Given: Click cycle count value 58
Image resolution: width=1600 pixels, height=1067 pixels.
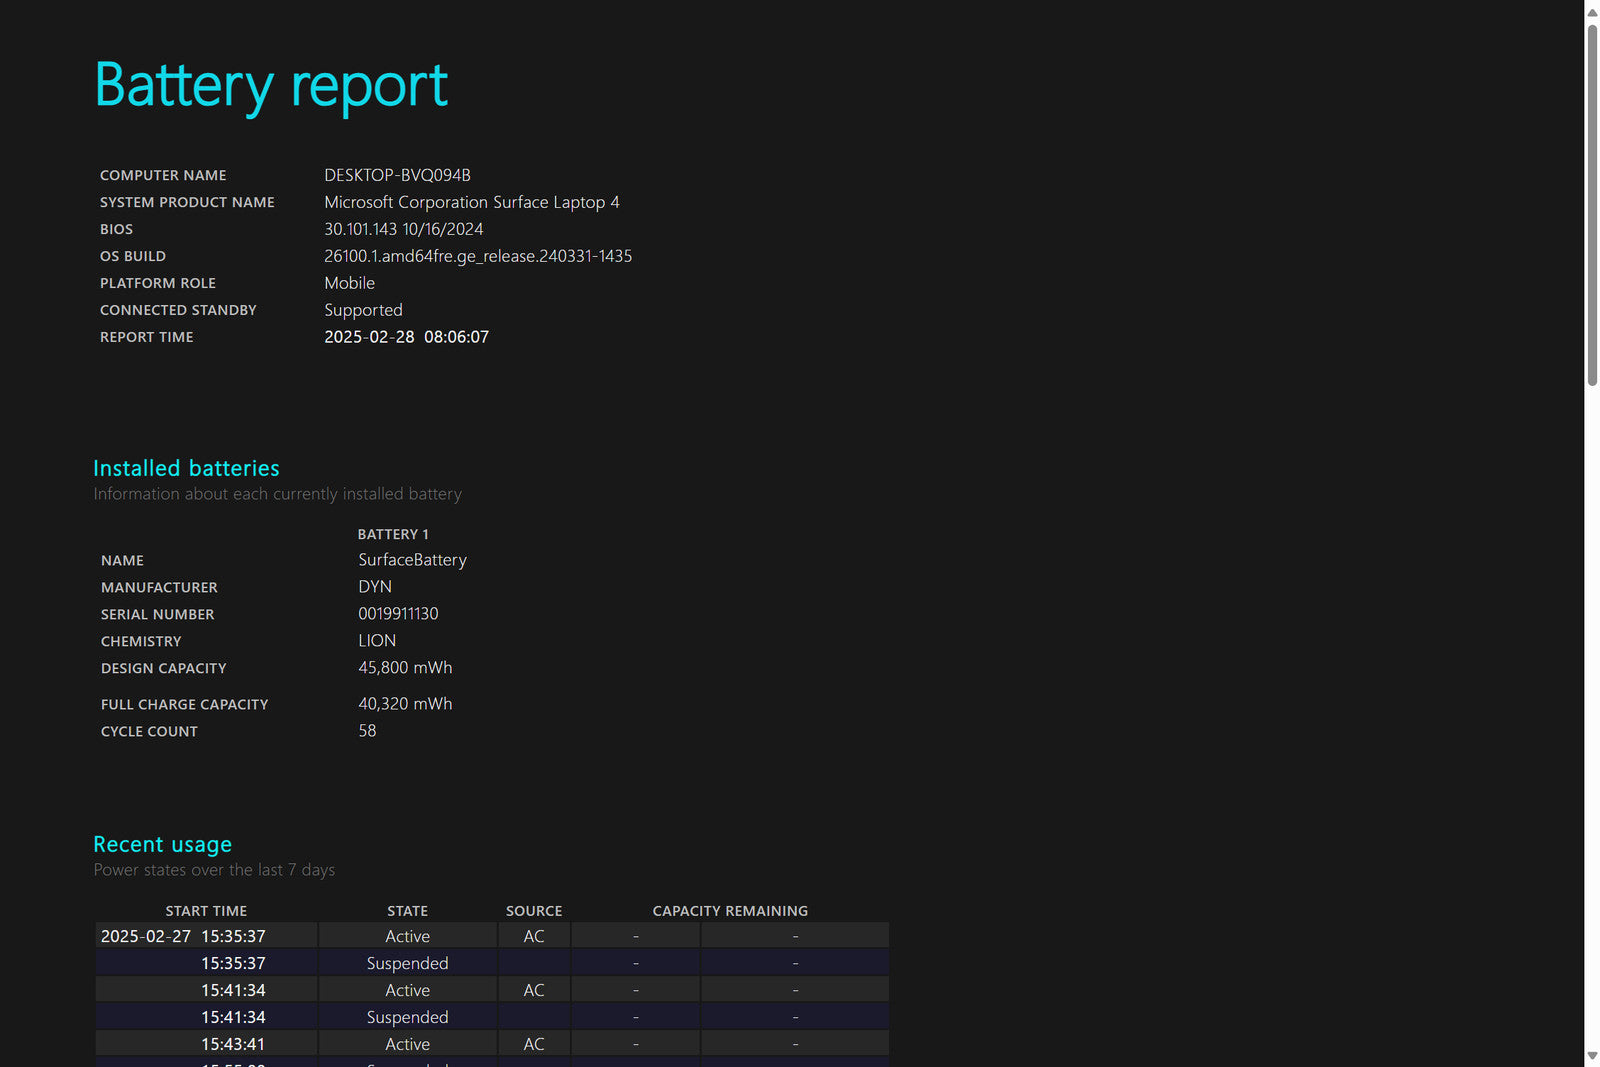Looking at the screenshot, I should pyautogui.click(x=368, y=731).
